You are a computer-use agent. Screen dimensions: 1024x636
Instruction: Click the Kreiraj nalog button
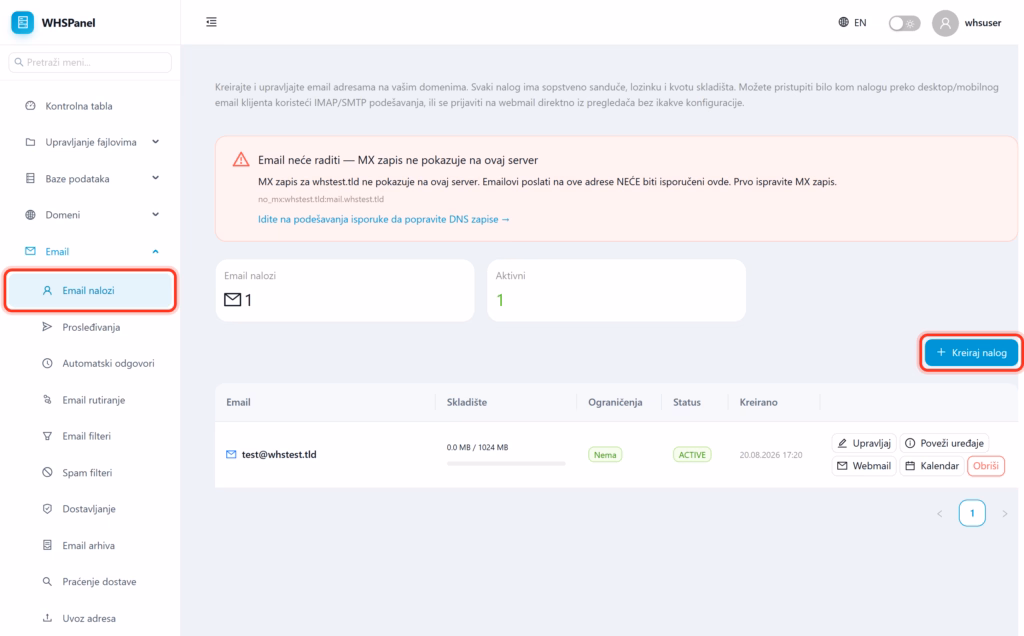971,353
